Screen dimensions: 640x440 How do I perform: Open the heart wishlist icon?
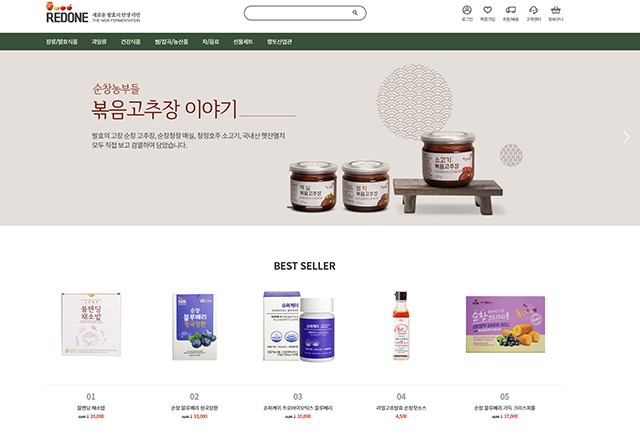click(487, 10)
